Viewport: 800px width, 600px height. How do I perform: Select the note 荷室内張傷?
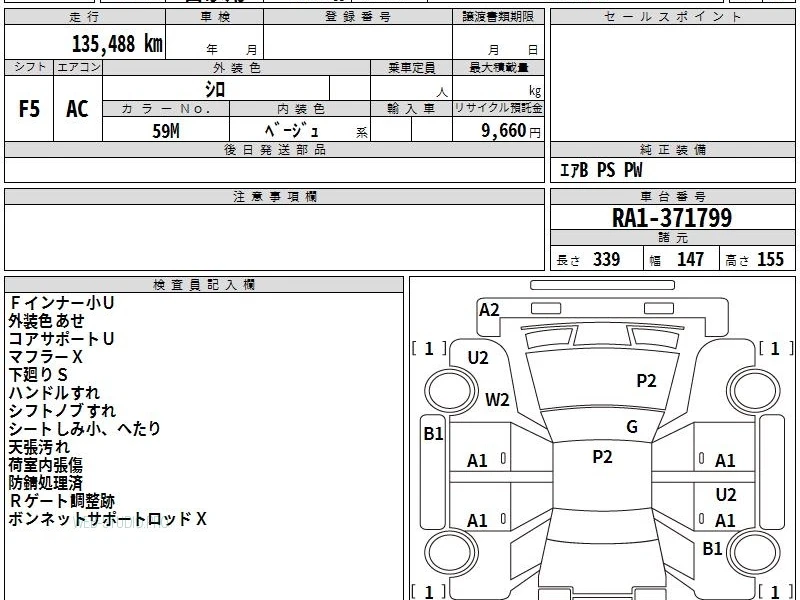point(46,465)
